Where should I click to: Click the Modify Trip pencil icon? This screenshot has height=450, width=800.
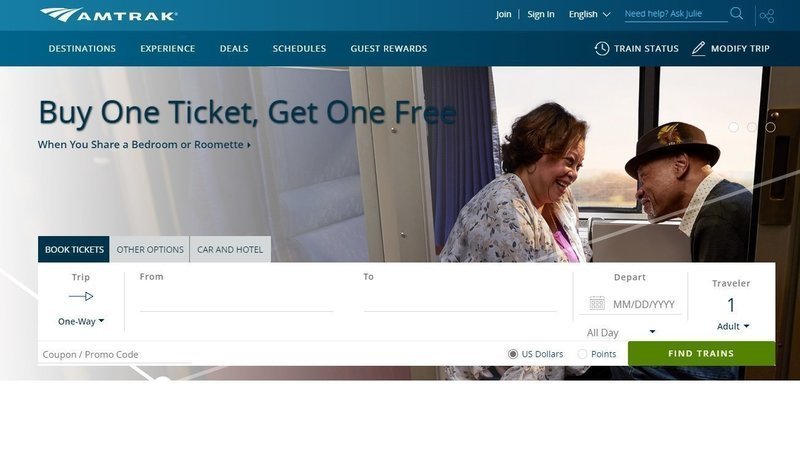698,48
